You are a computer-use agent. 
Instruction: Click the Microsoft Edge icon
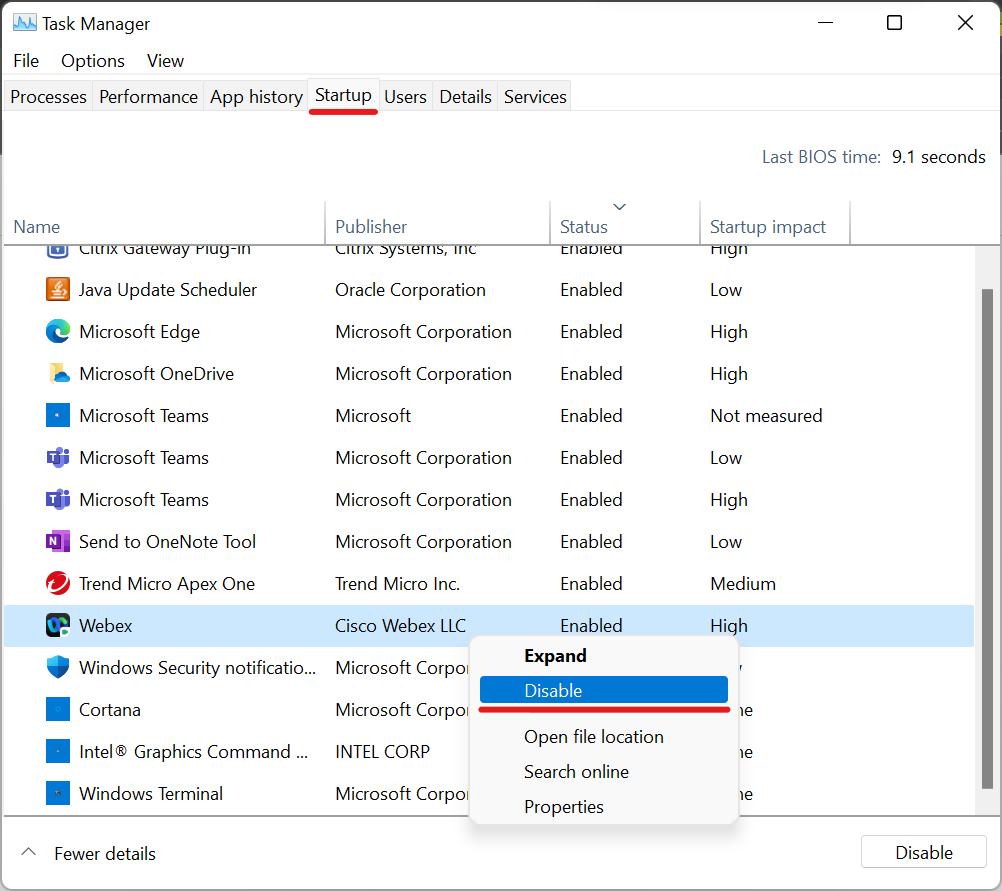click(58, 331)
